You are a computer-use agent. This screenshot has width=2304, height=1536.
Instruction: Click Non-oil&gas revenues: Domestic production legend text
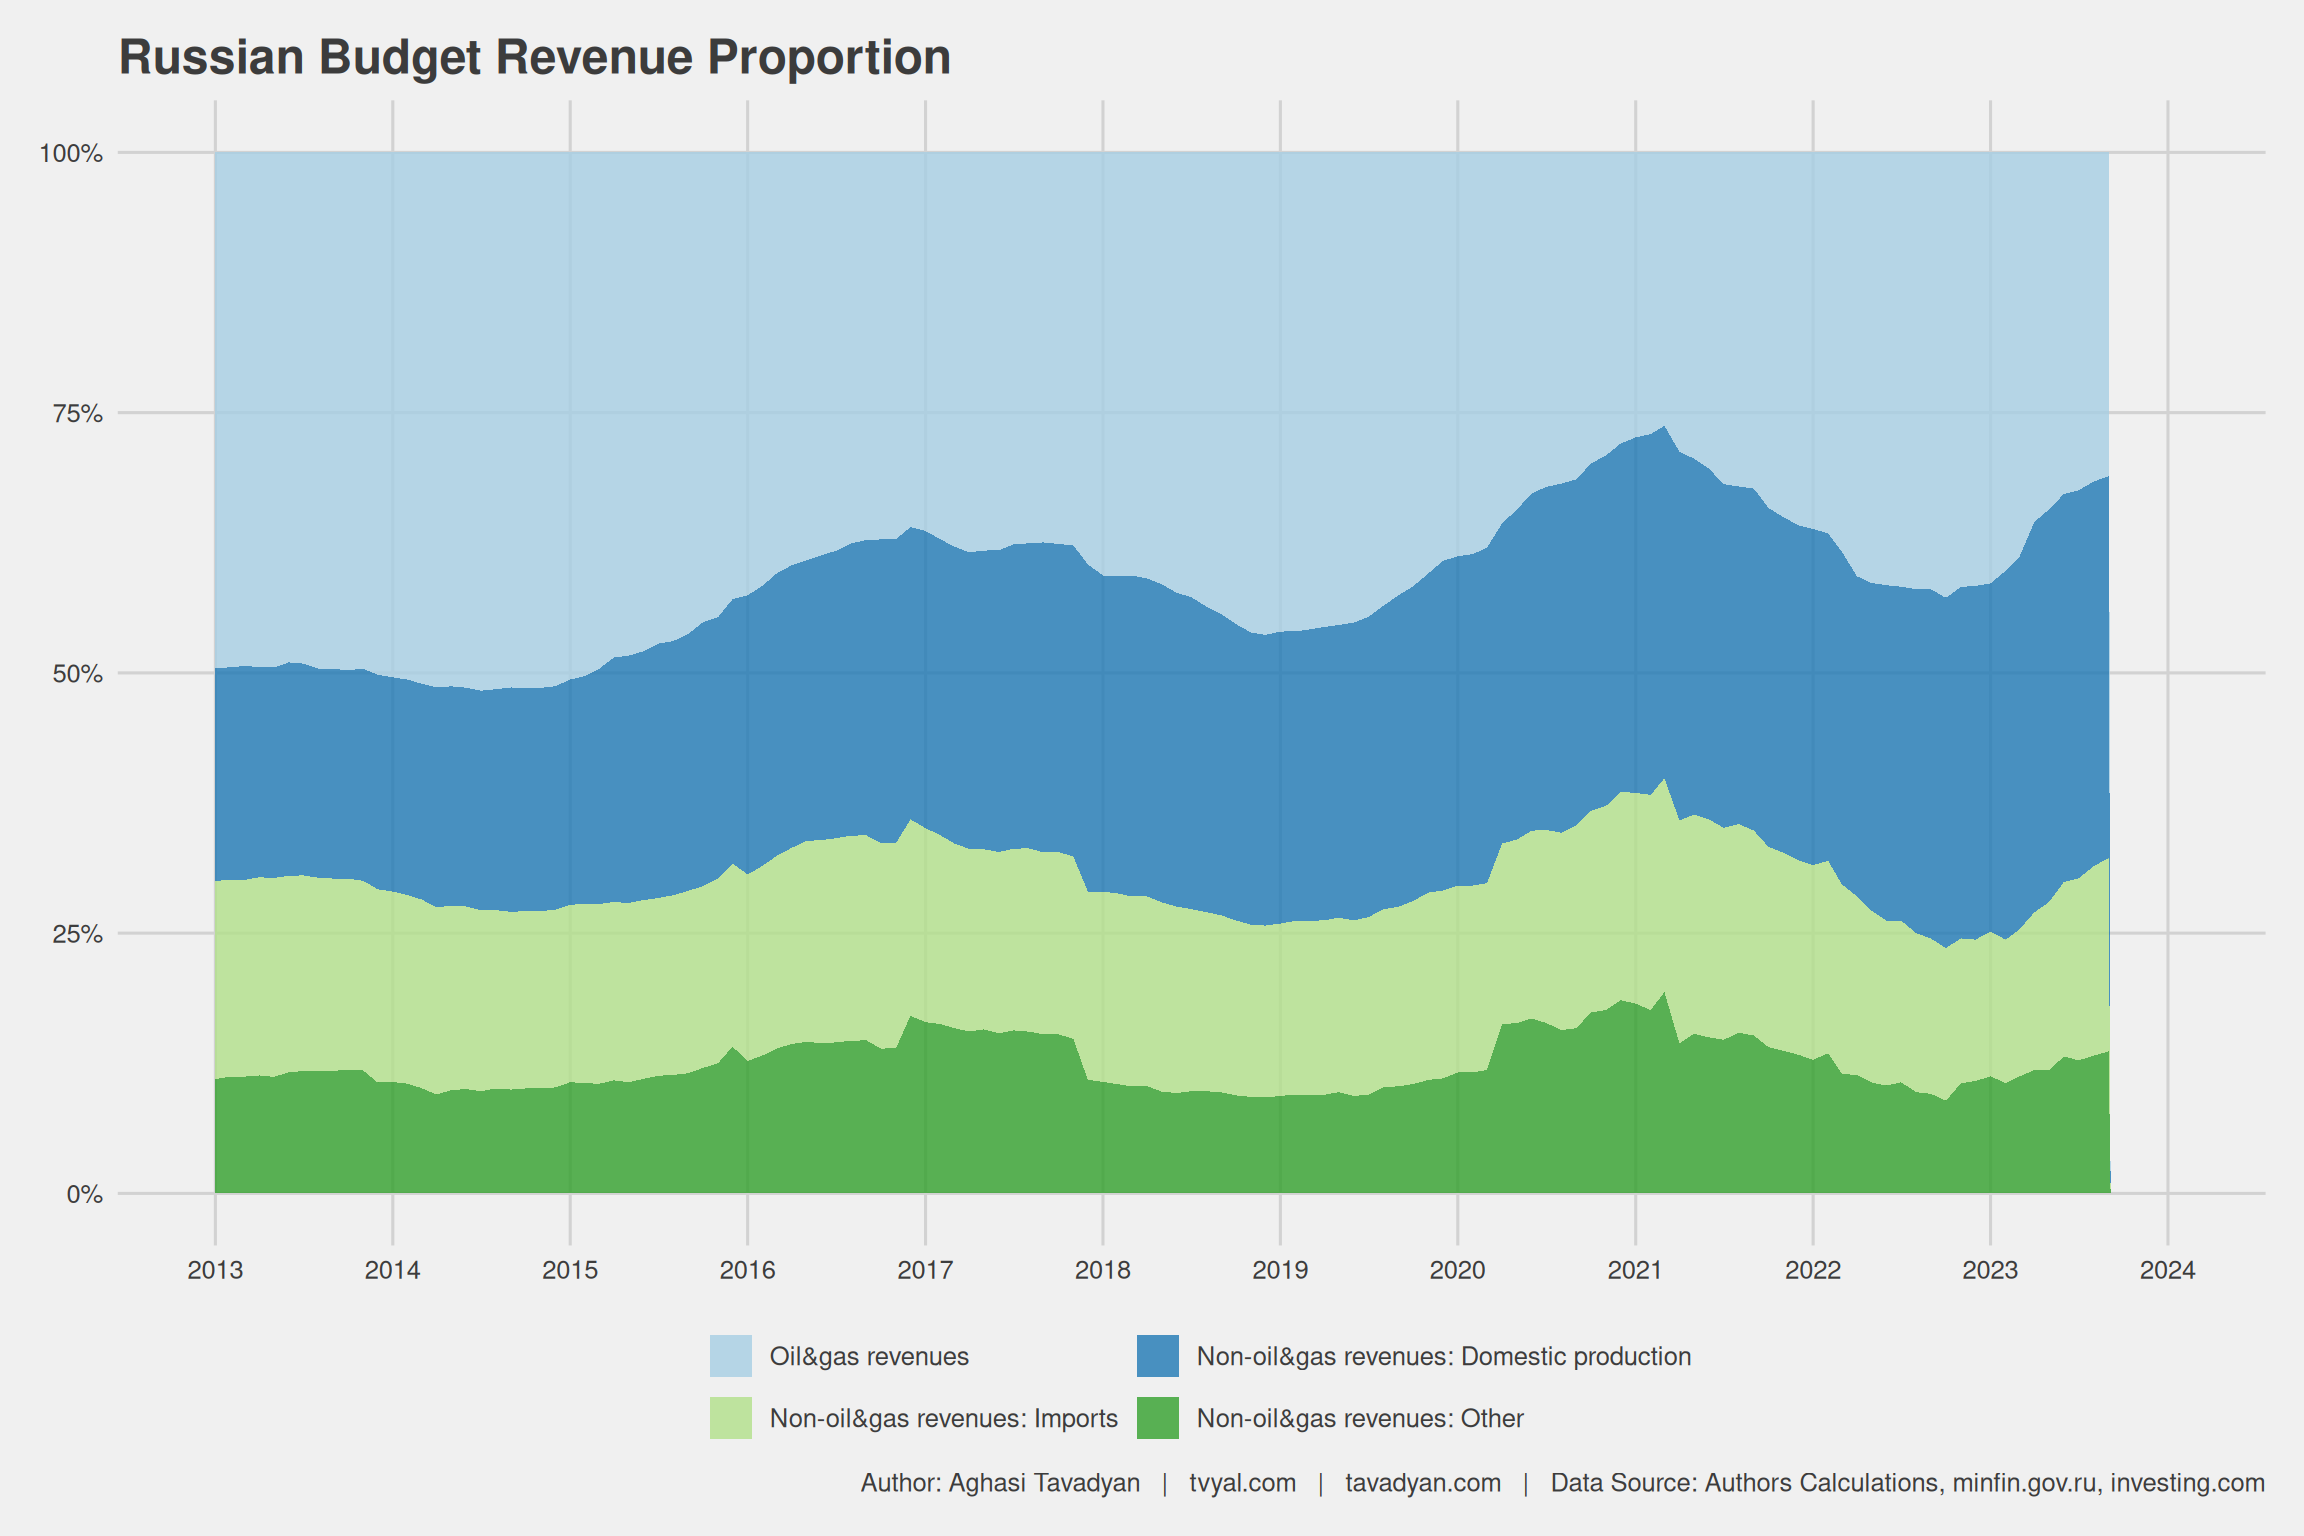(1443, 1356)
